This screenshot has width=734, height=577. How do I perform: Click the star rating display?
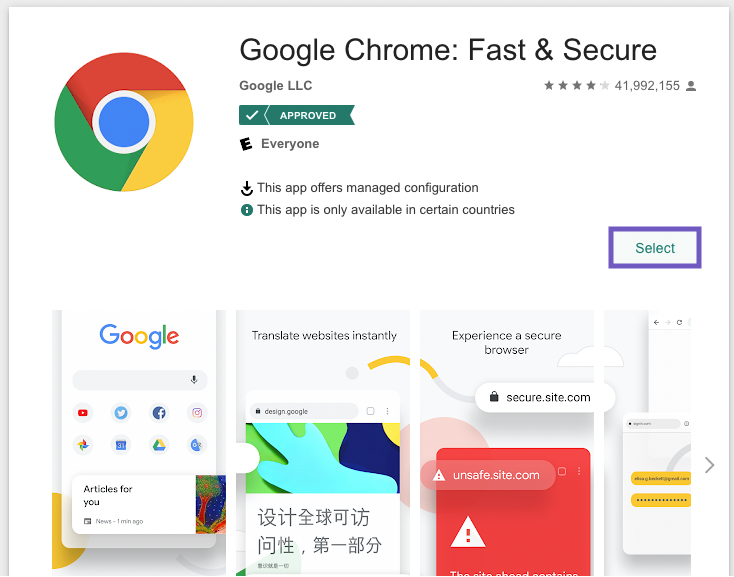pyautogui.click(x=576, y=86)
